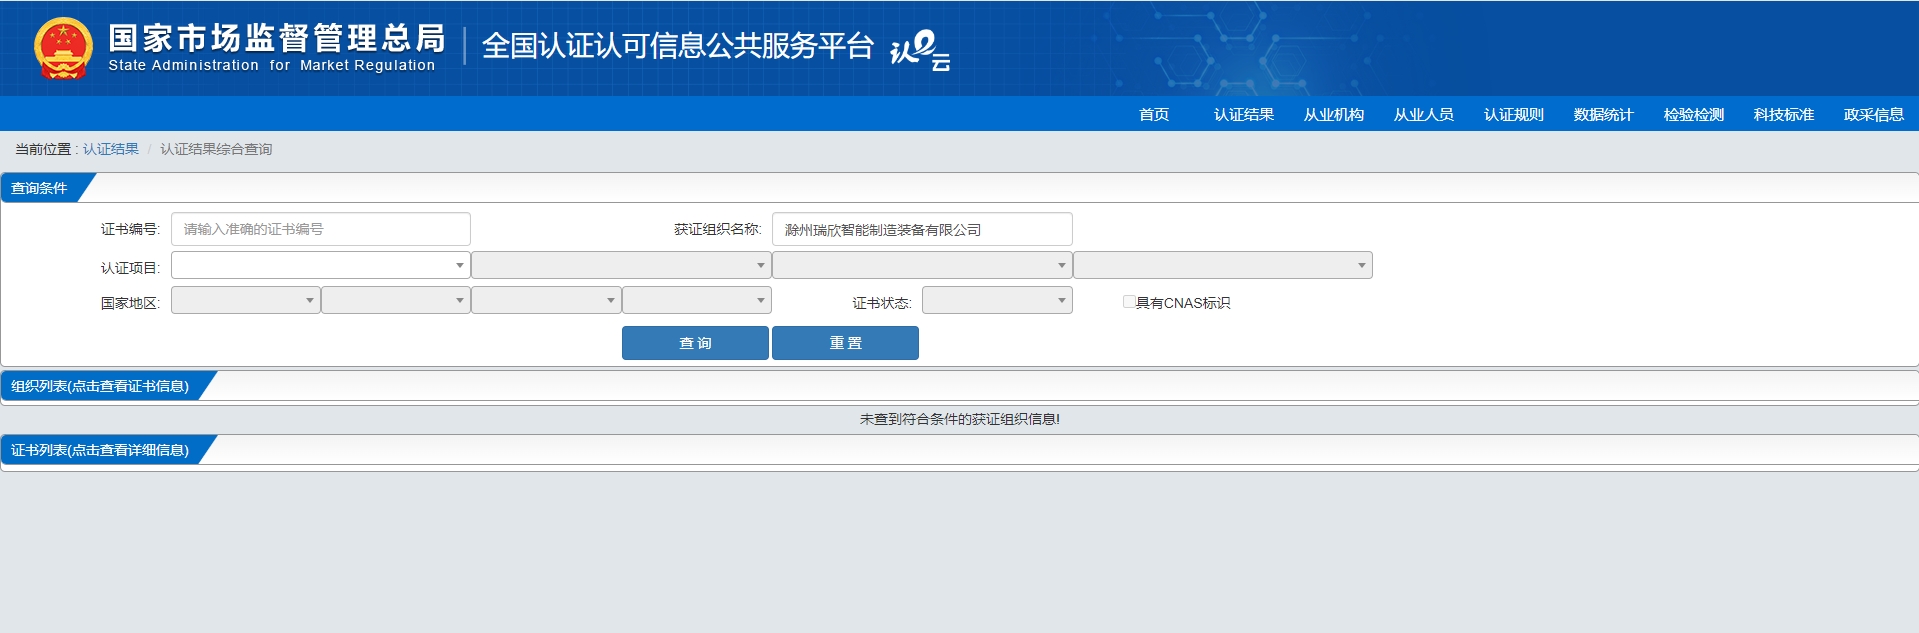Screen dimensions: 1919x633
Task: Click the 证书列表 panel header
Action: pos(100,450)
